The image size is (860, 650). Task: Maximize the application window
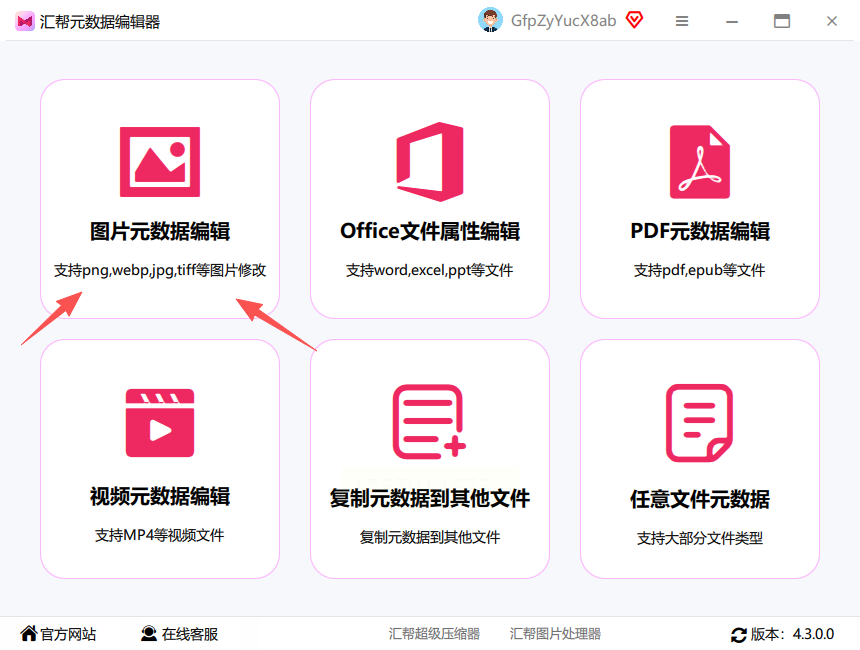click(782, 21)
